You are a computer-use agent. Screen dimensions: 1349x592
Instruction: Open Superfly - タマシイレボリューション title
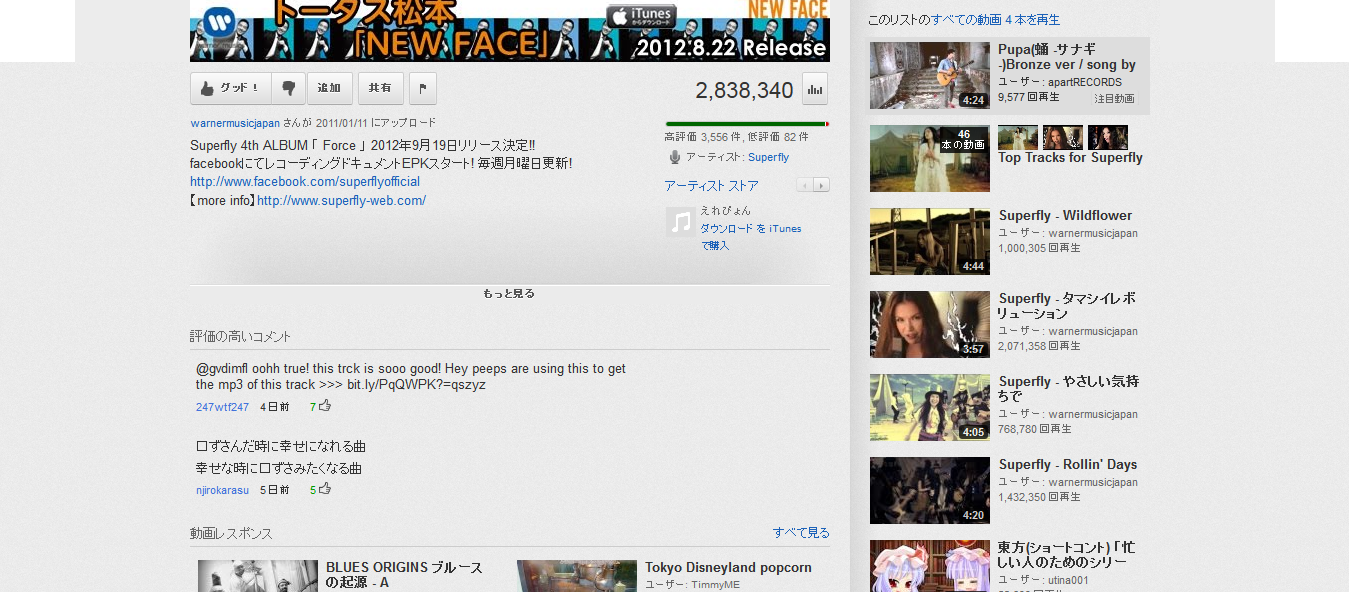[1067, 306]
